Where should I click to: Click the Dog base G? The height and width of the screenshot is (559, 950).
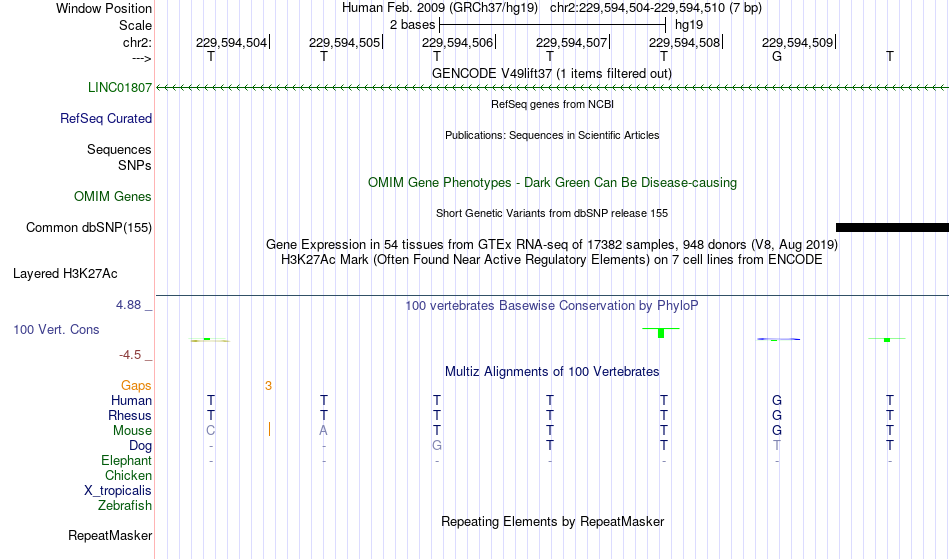coord(437,446)
